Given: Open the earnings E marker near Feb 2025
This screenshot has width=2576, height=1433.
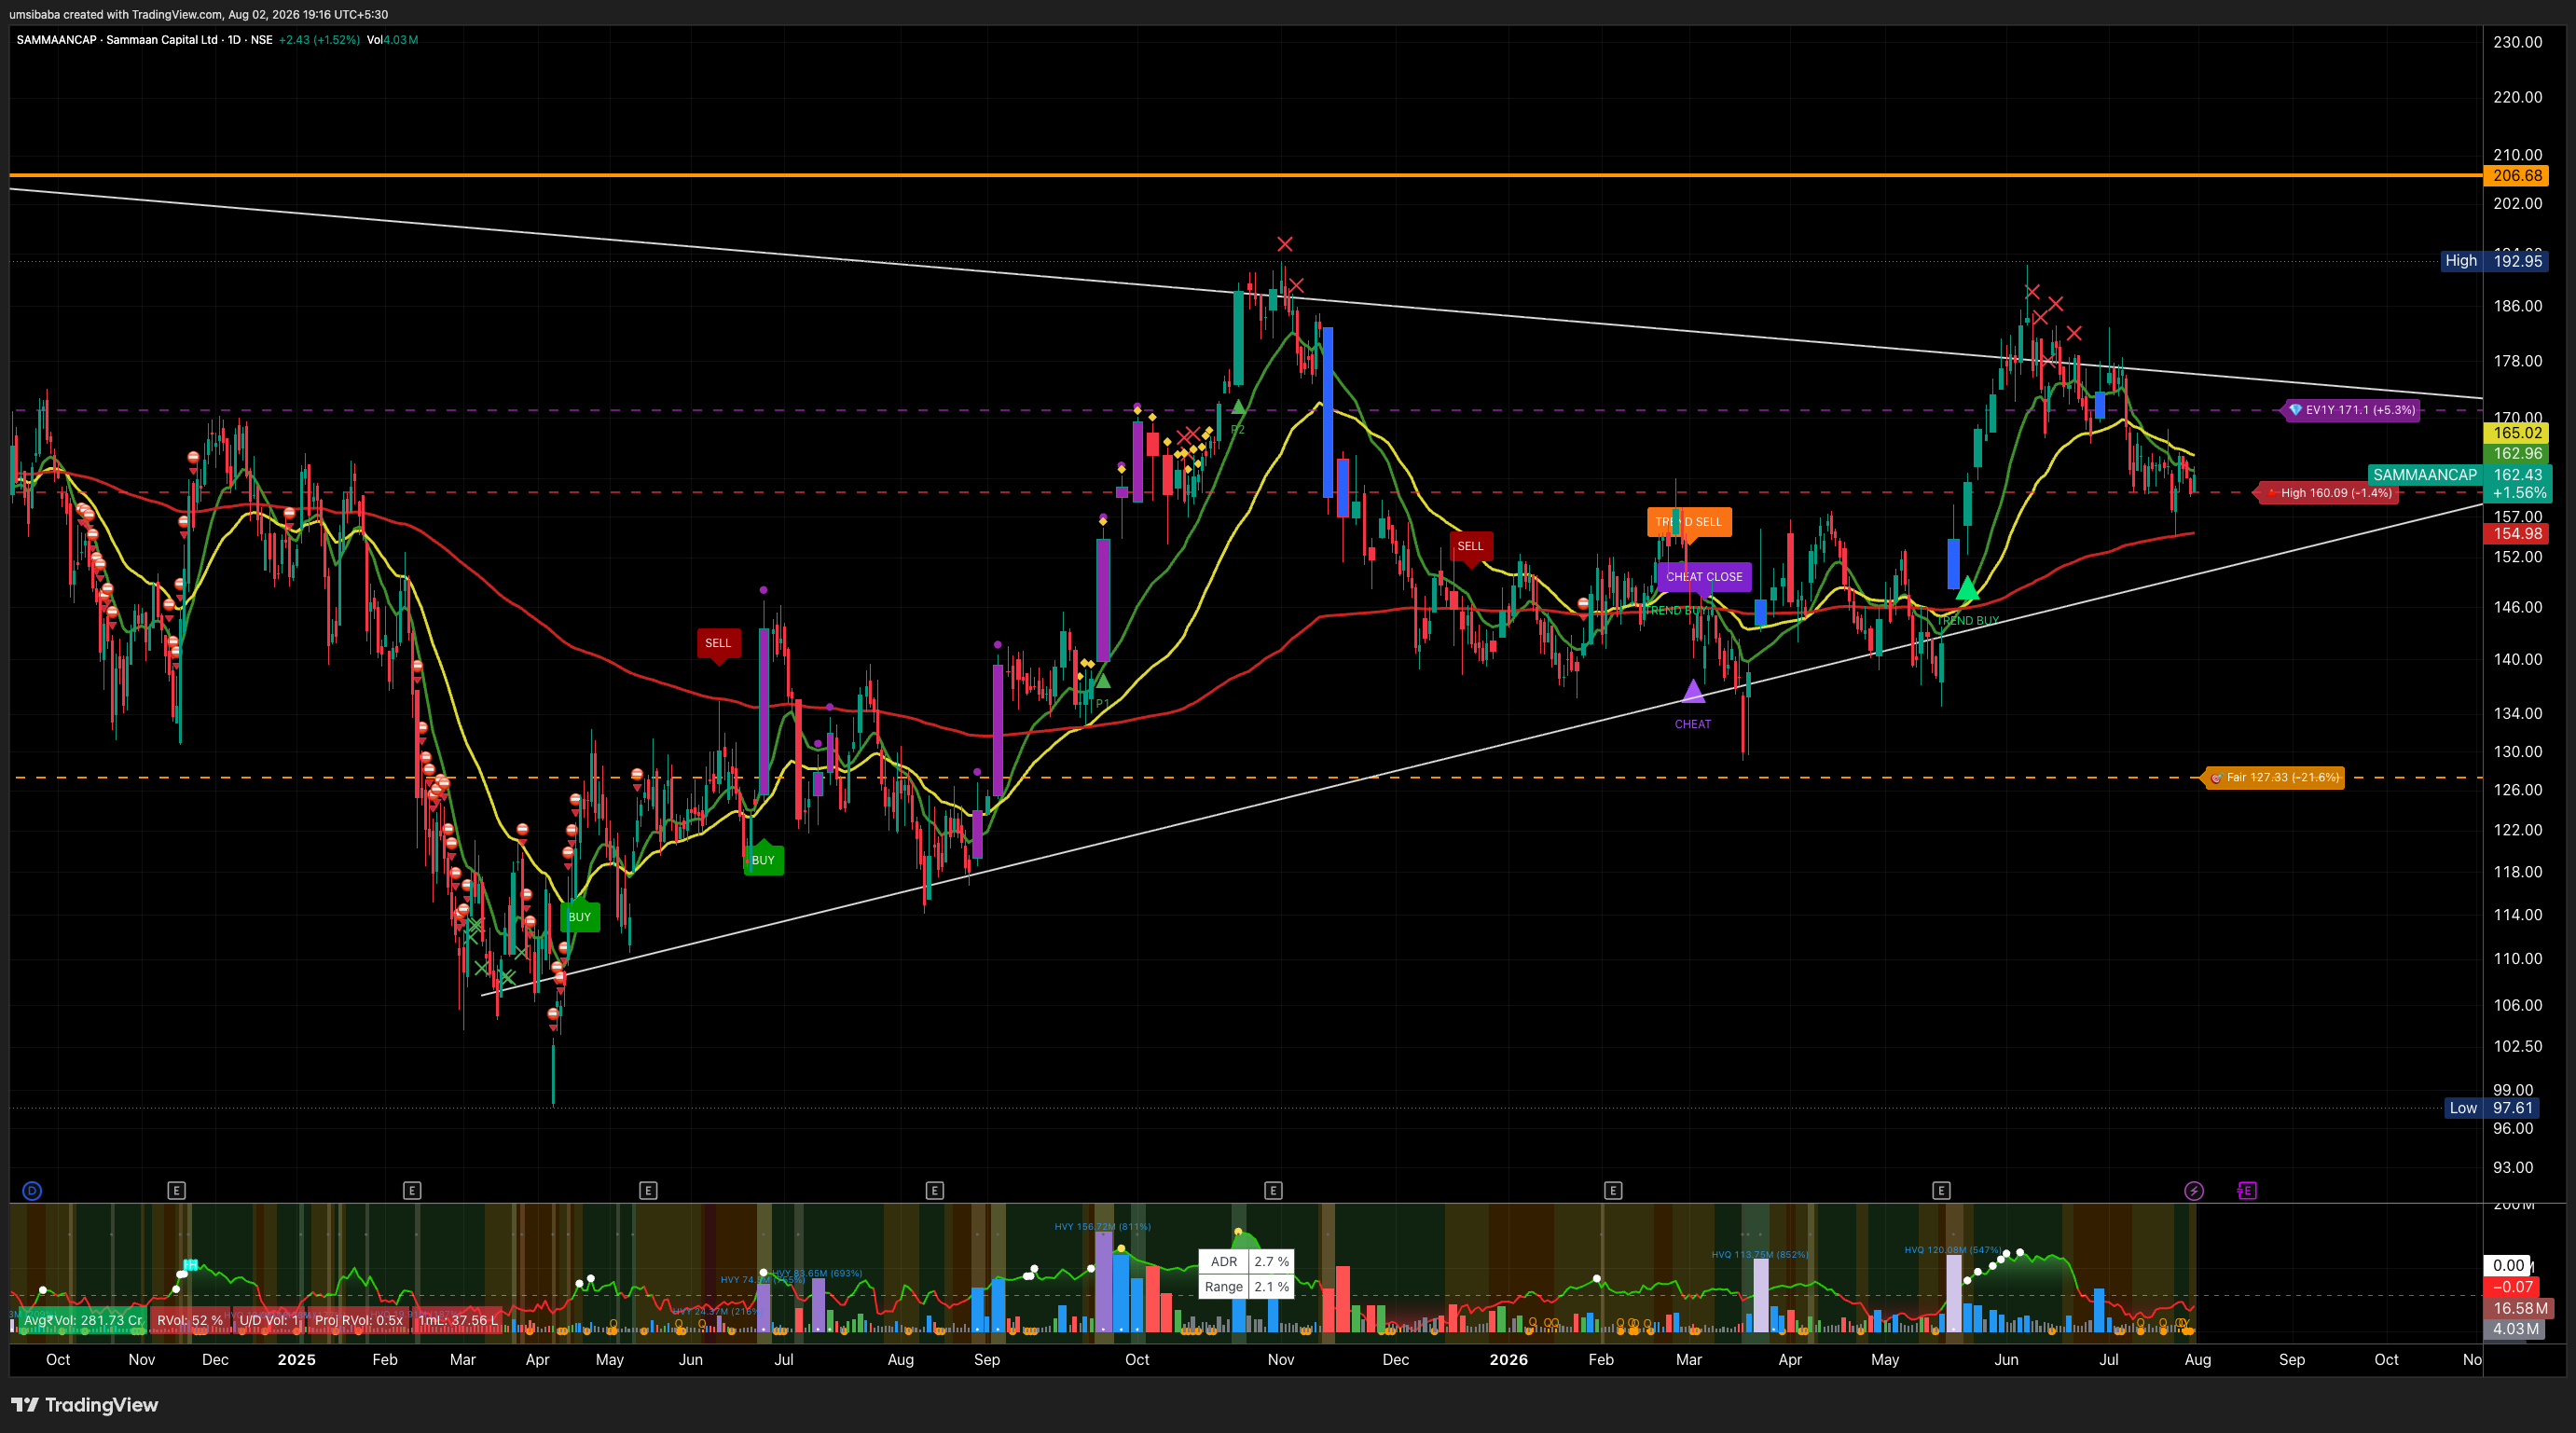Looking at the screenshot, I should [x=412, y=1190].
